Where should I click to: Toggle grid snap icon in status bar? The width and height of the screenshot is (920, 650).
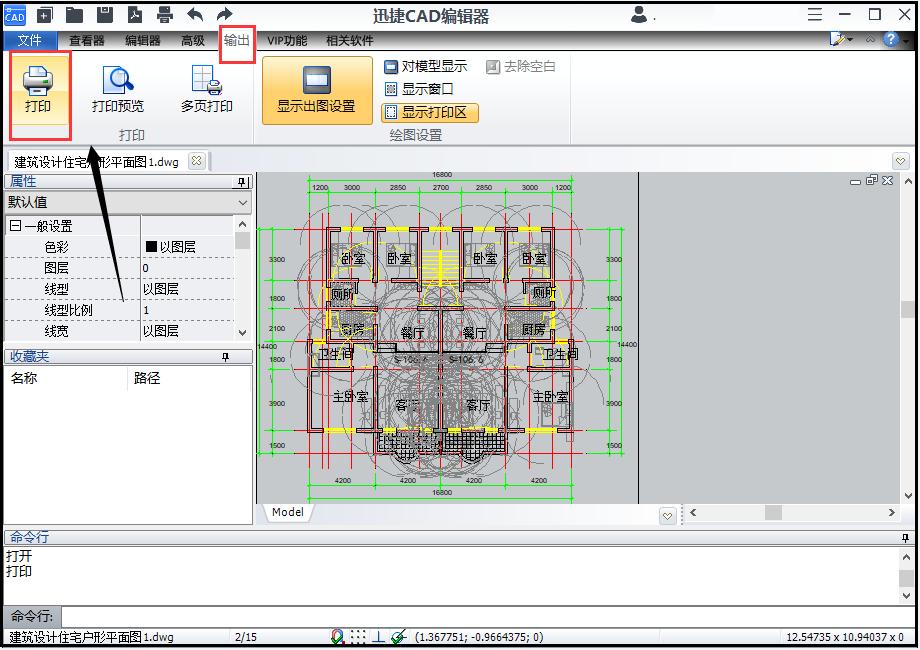tap(358, 634)
